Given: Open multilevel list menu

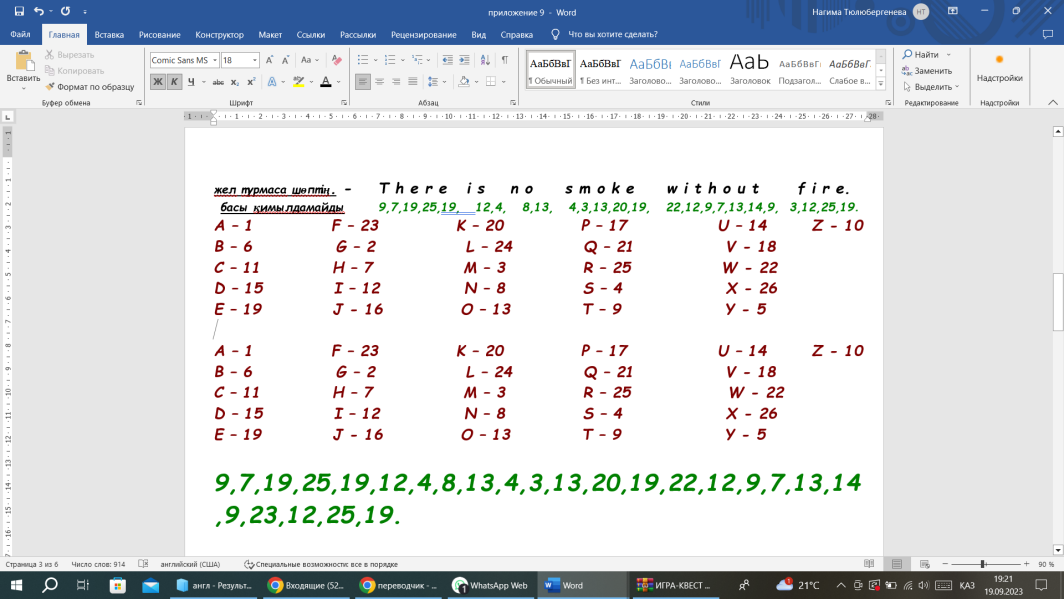Looking at the screenshot, I should (x=417, y=60).
